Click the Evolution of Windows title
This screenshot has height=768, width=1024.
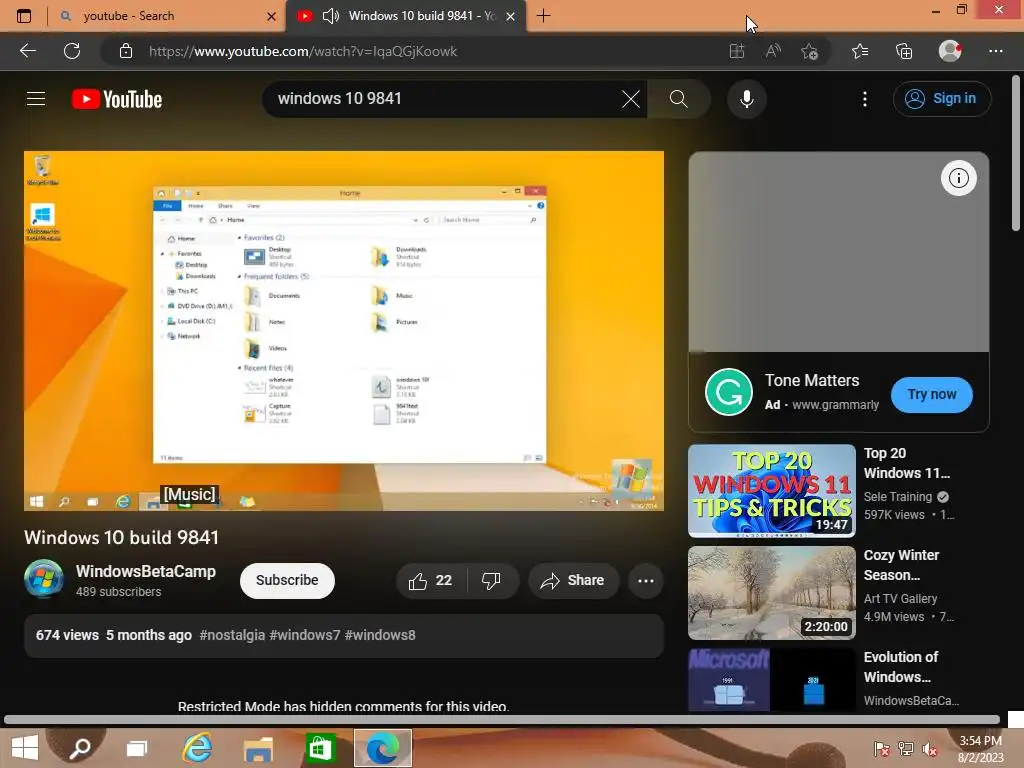[x=901, y=667]
